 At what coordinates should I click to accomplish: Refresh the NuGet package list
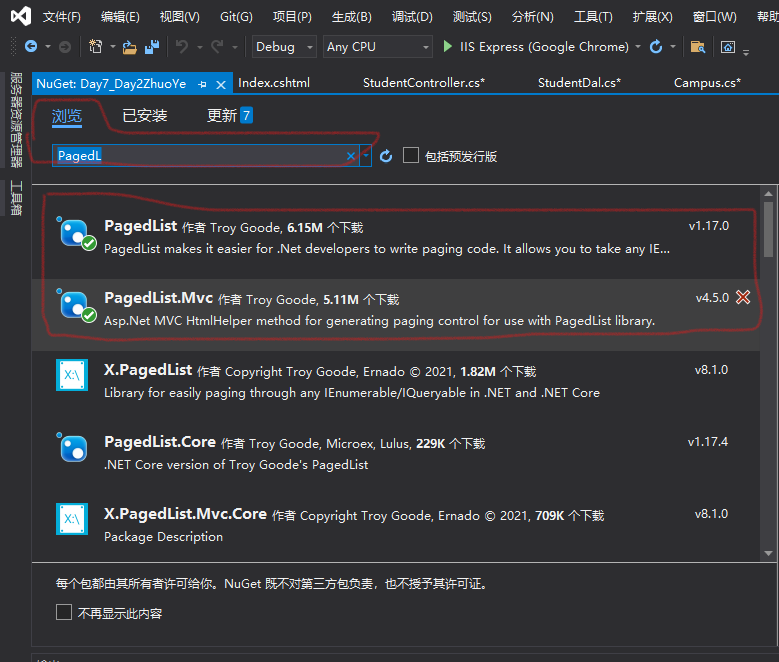[x=386, y=156]
